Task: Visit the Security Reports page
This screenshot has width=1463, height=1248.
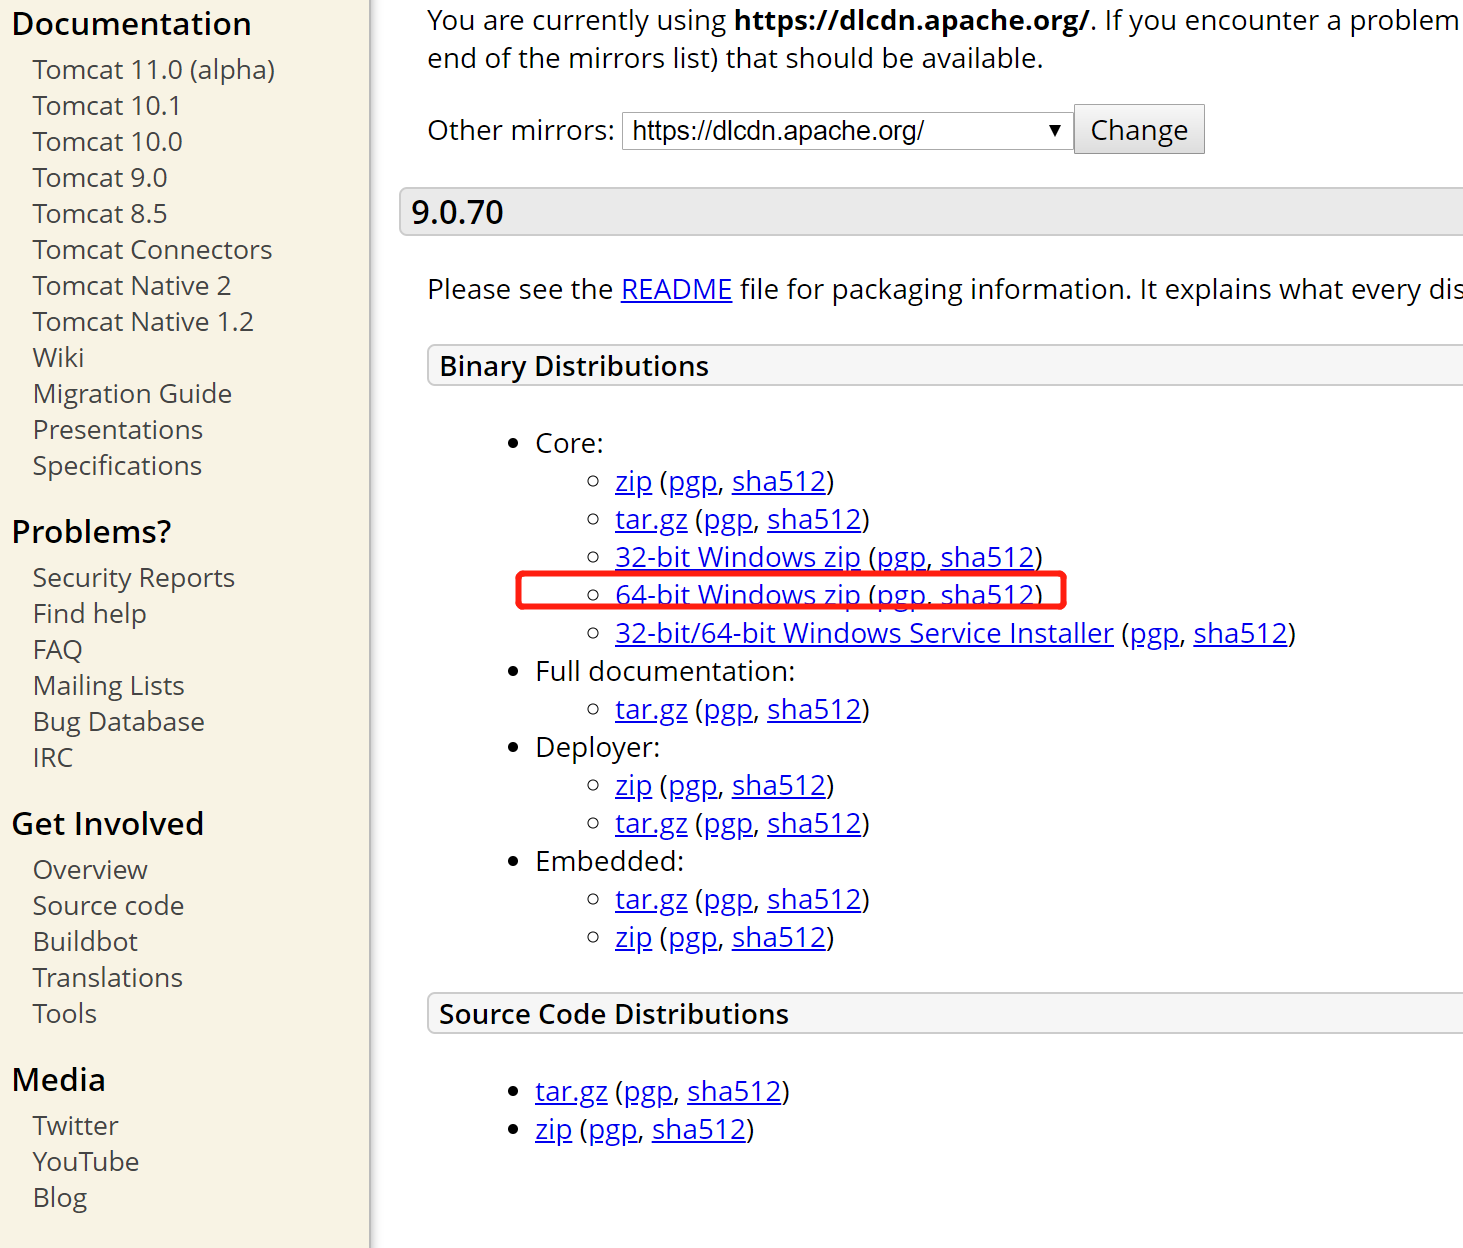Action: (133, 578)
